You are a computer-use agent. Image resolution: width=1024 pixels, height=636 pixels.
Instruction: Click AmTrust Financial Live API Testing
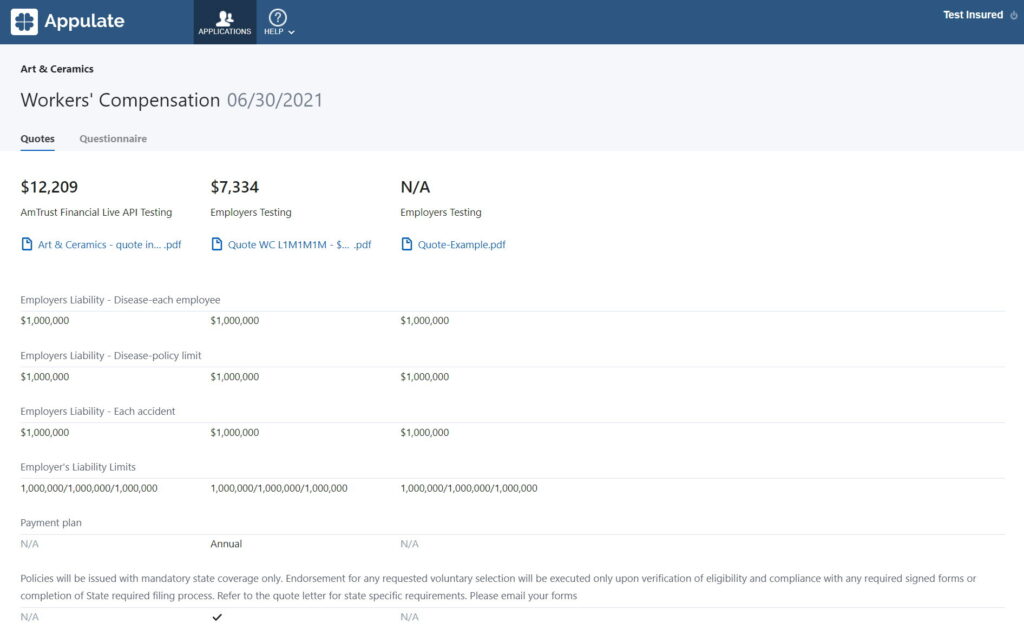96,212
